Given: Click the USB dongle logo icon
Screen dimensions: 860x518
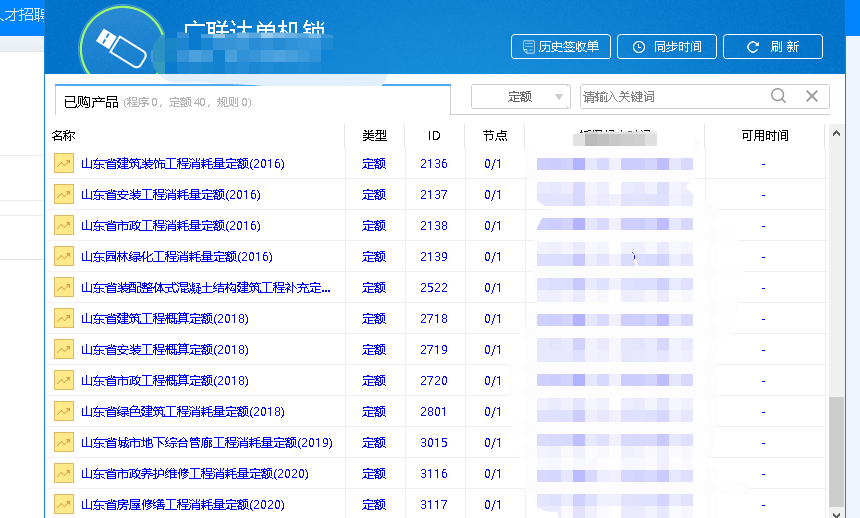Looking at the screenshot, I should pyautogui.click(x=121, y=48).
